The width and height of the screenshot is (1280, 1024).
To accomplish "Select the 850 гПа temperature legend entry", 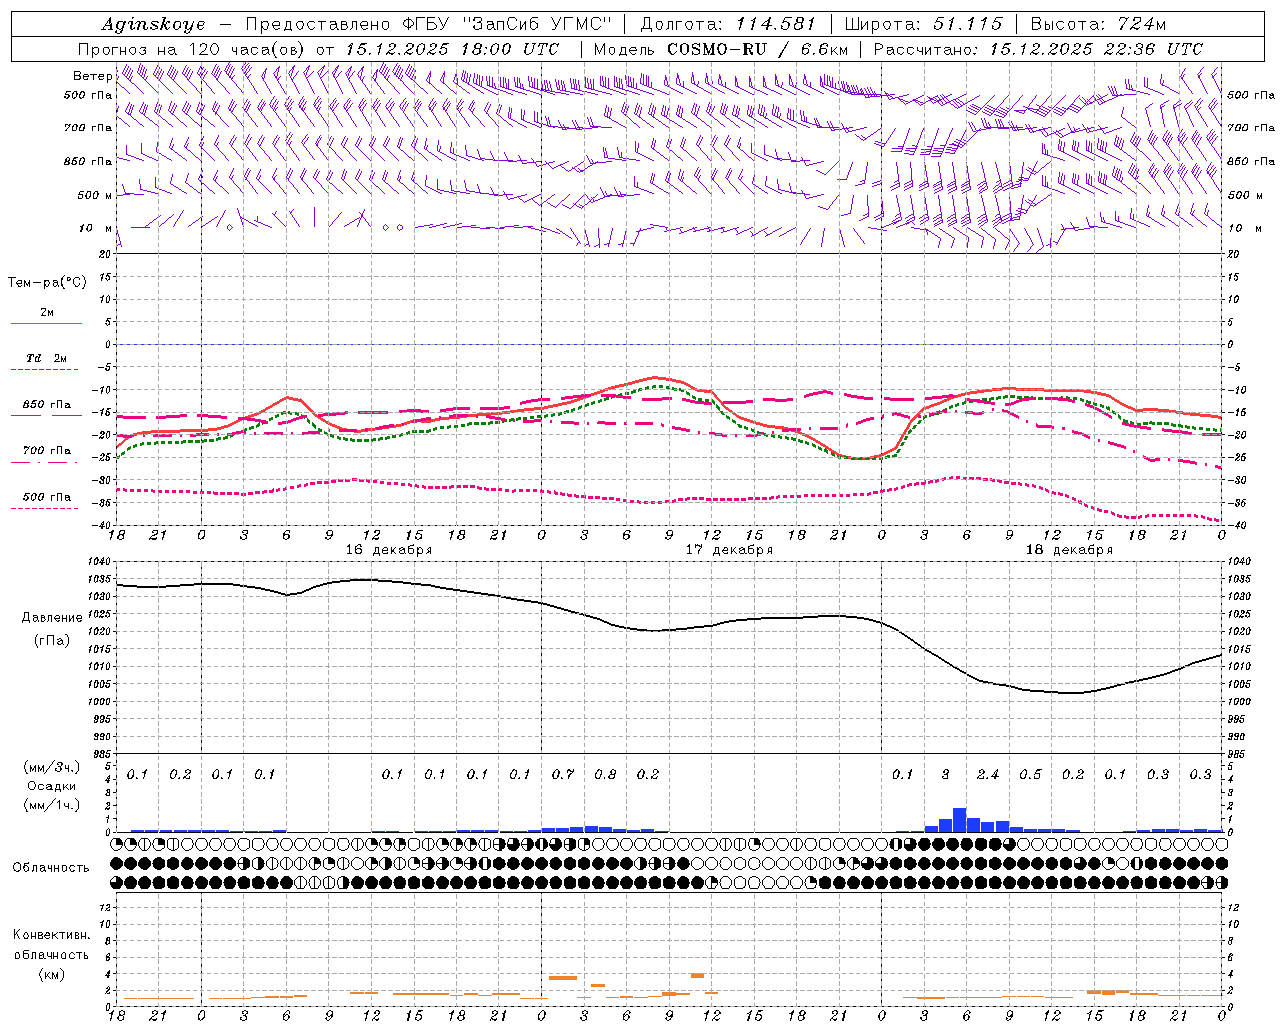I will tap(47, 405).
